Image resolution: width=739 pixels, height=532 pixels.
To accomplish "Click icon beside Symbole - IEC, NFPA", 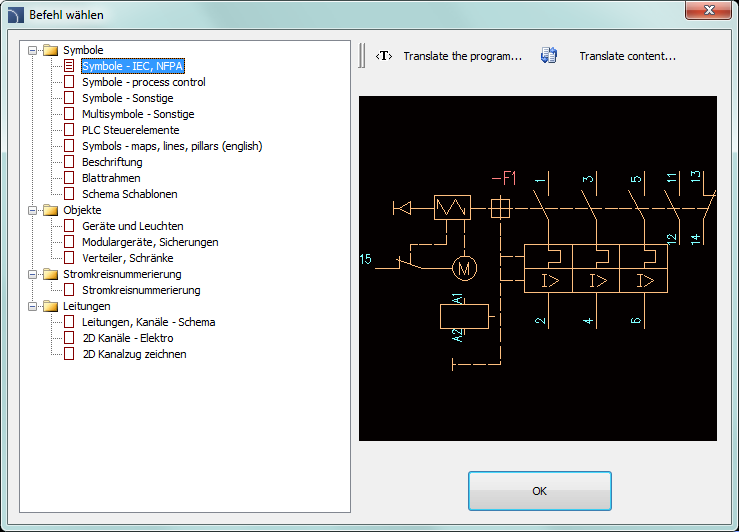I will coord(69,66).
